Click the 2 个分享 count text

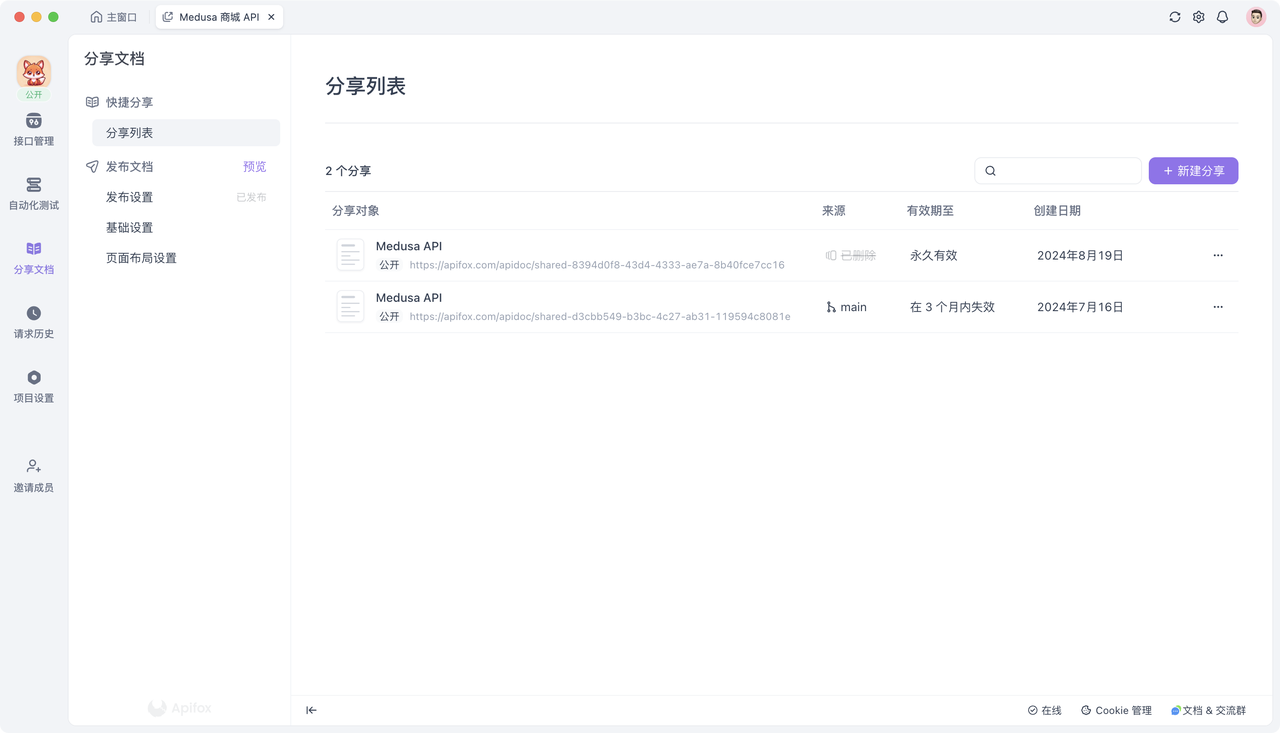[x=348, y=171]
